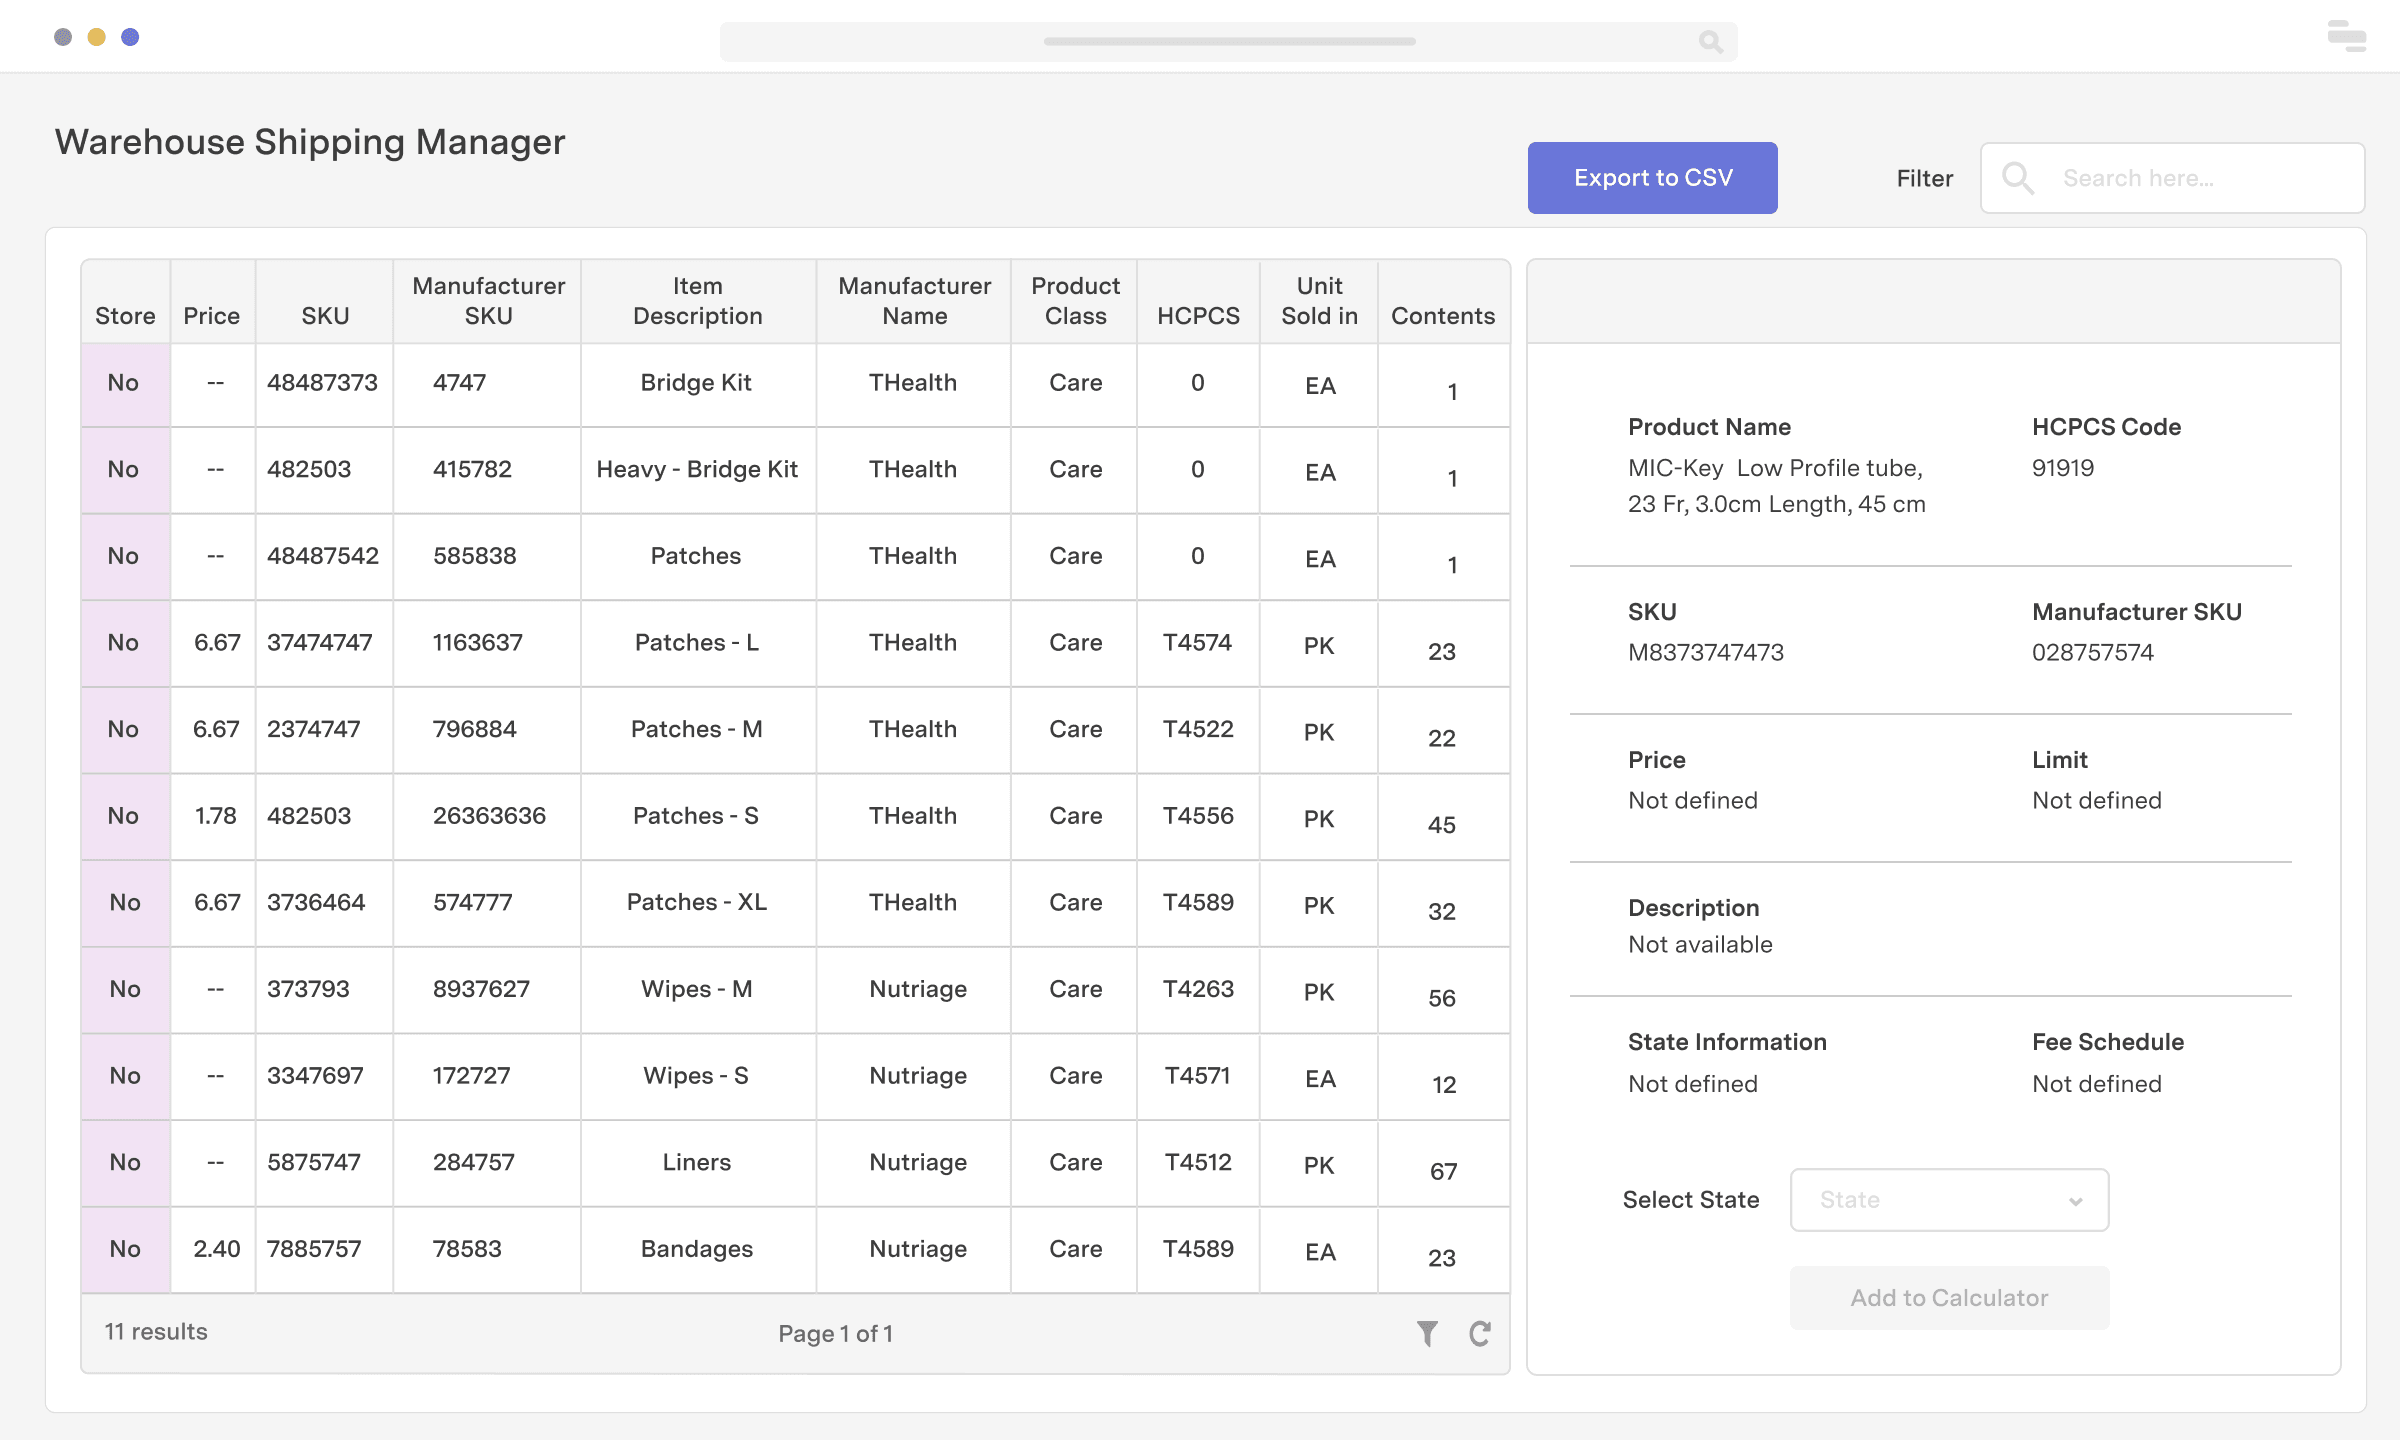Click the Add to Calculator button
2400x1440 pixels.
[x=1948, y=1297]
